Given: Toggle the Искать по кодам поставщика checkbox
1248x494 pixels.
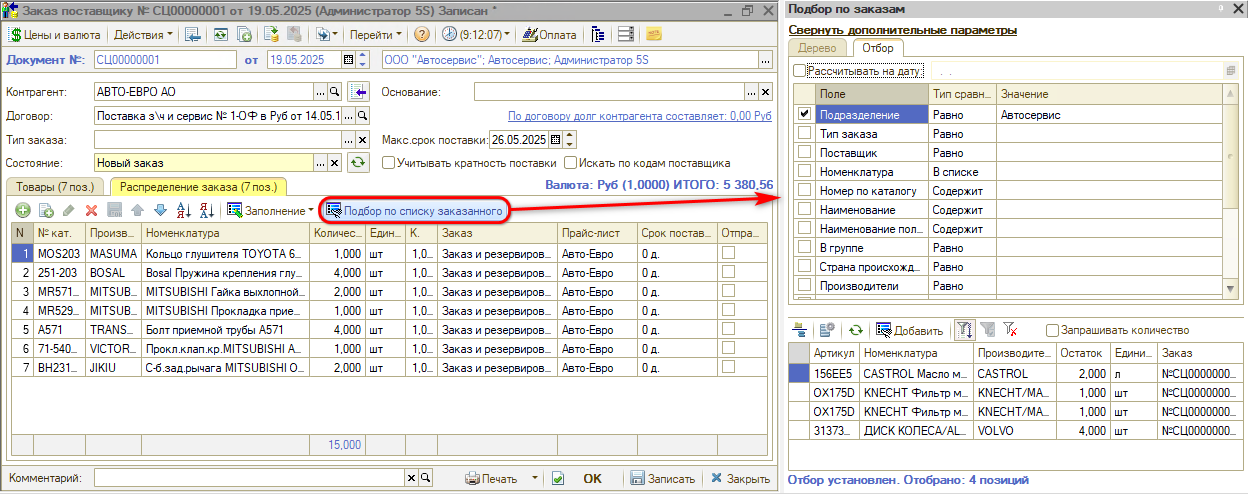Looking at the screenshot, I should [x=571, y=162].
